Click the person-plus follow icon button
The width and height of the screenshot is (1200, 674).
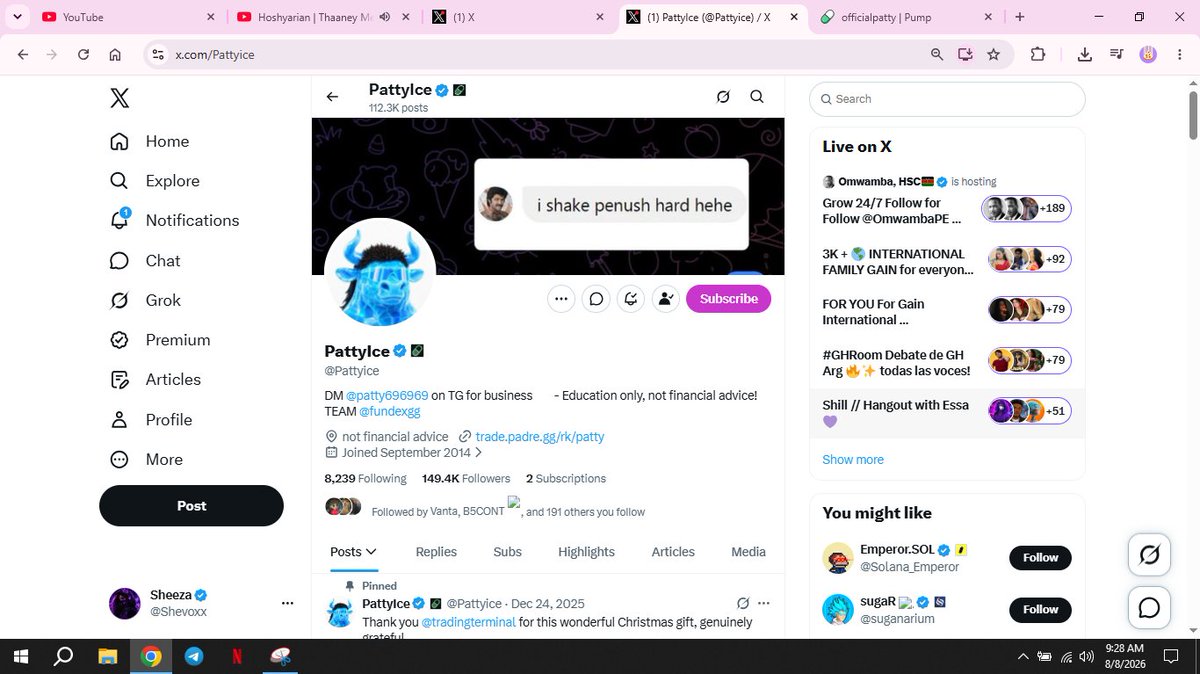coord(665,298)
